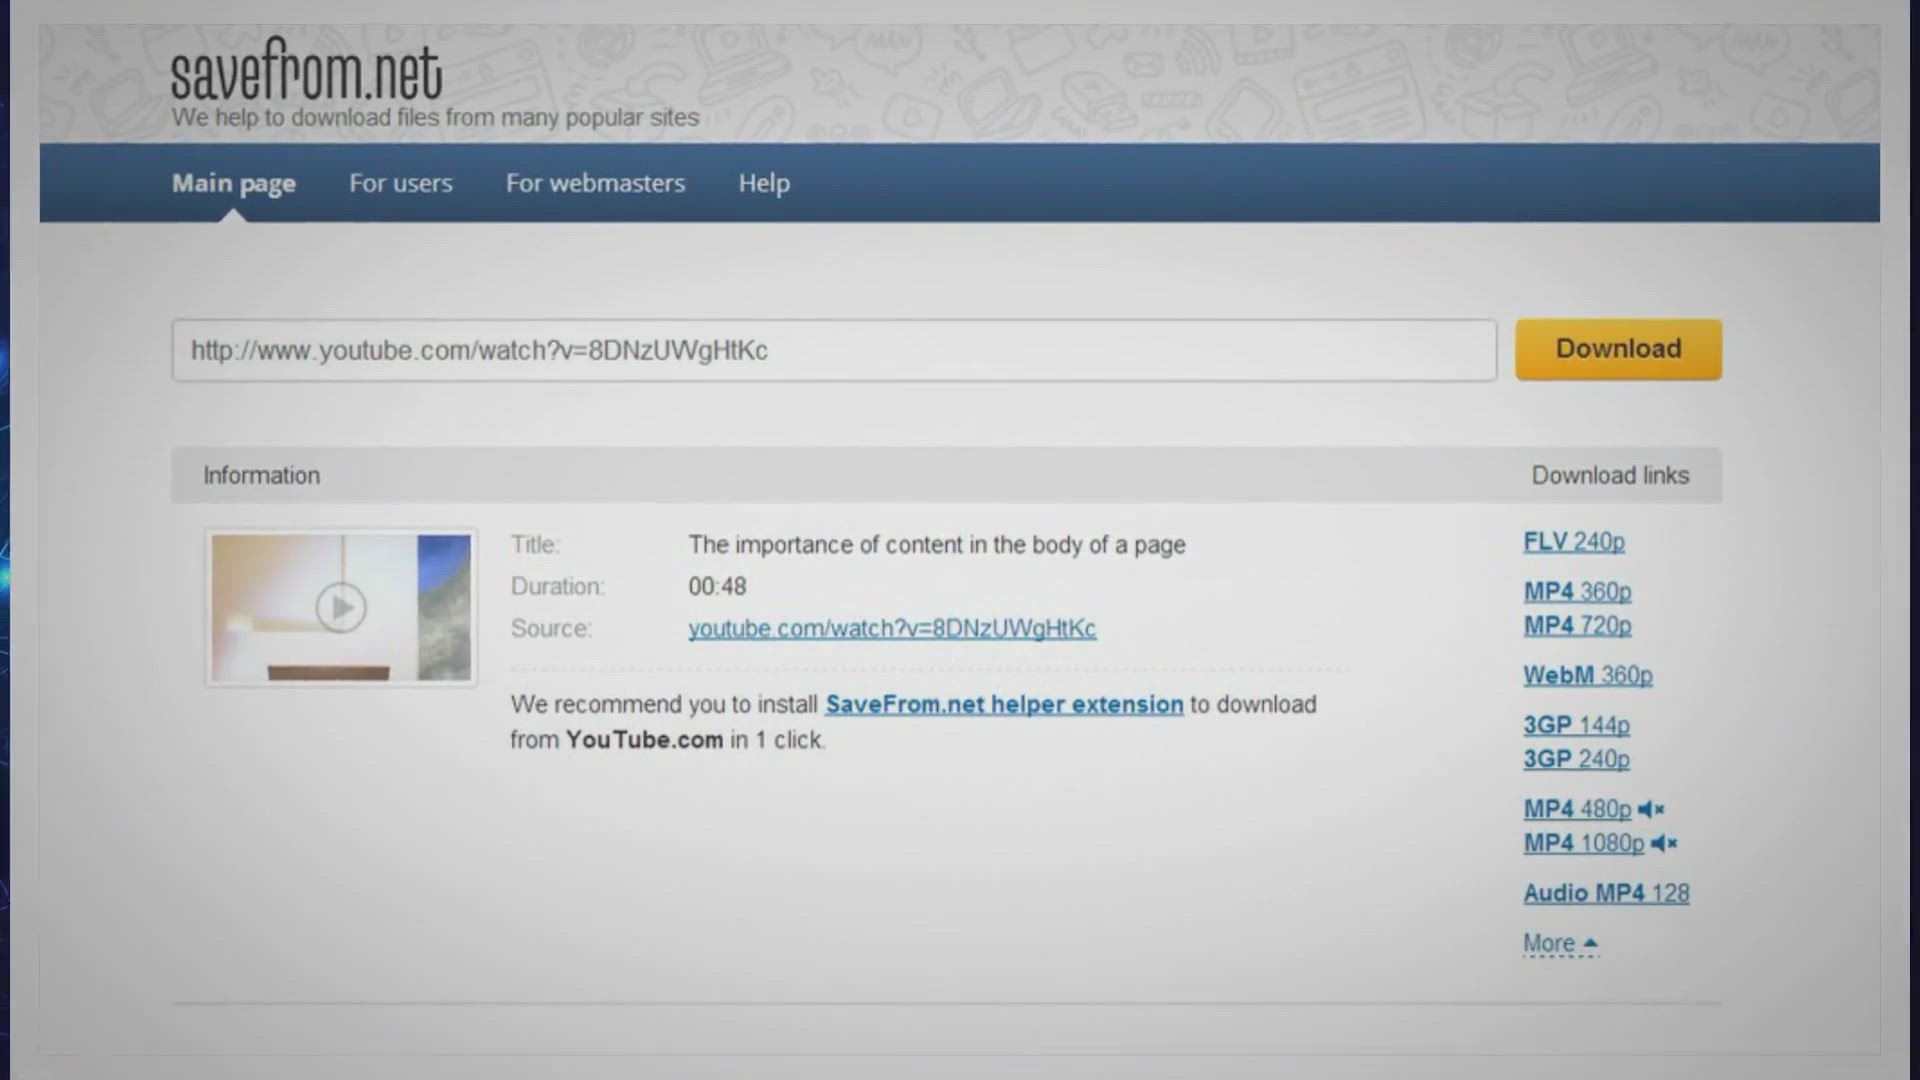Download the FLV 240p version

coord(1574,542)
